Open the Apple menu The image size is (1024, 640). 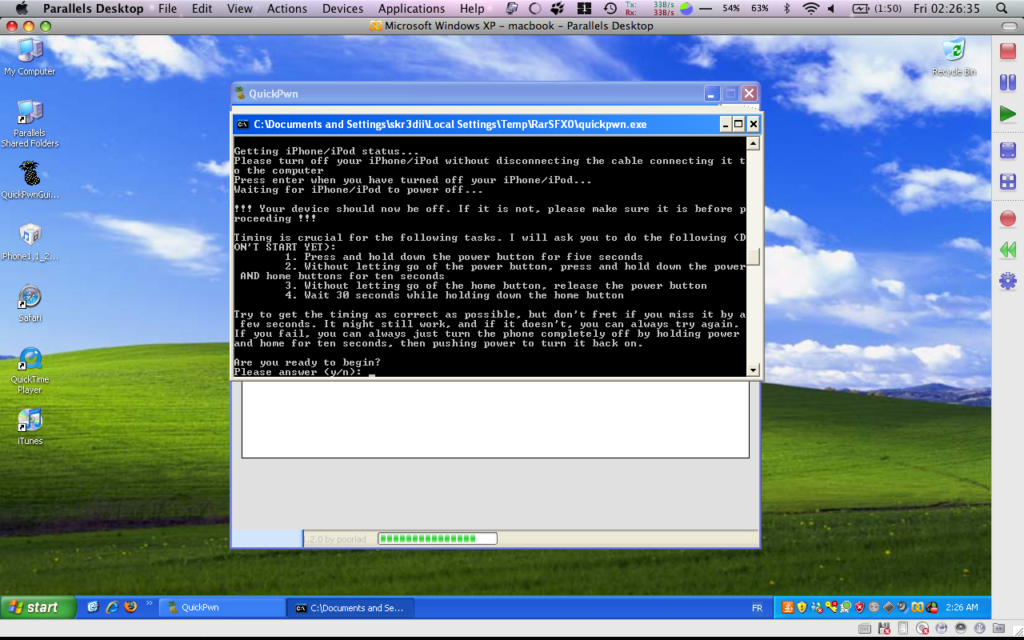[x=21, y=8]
